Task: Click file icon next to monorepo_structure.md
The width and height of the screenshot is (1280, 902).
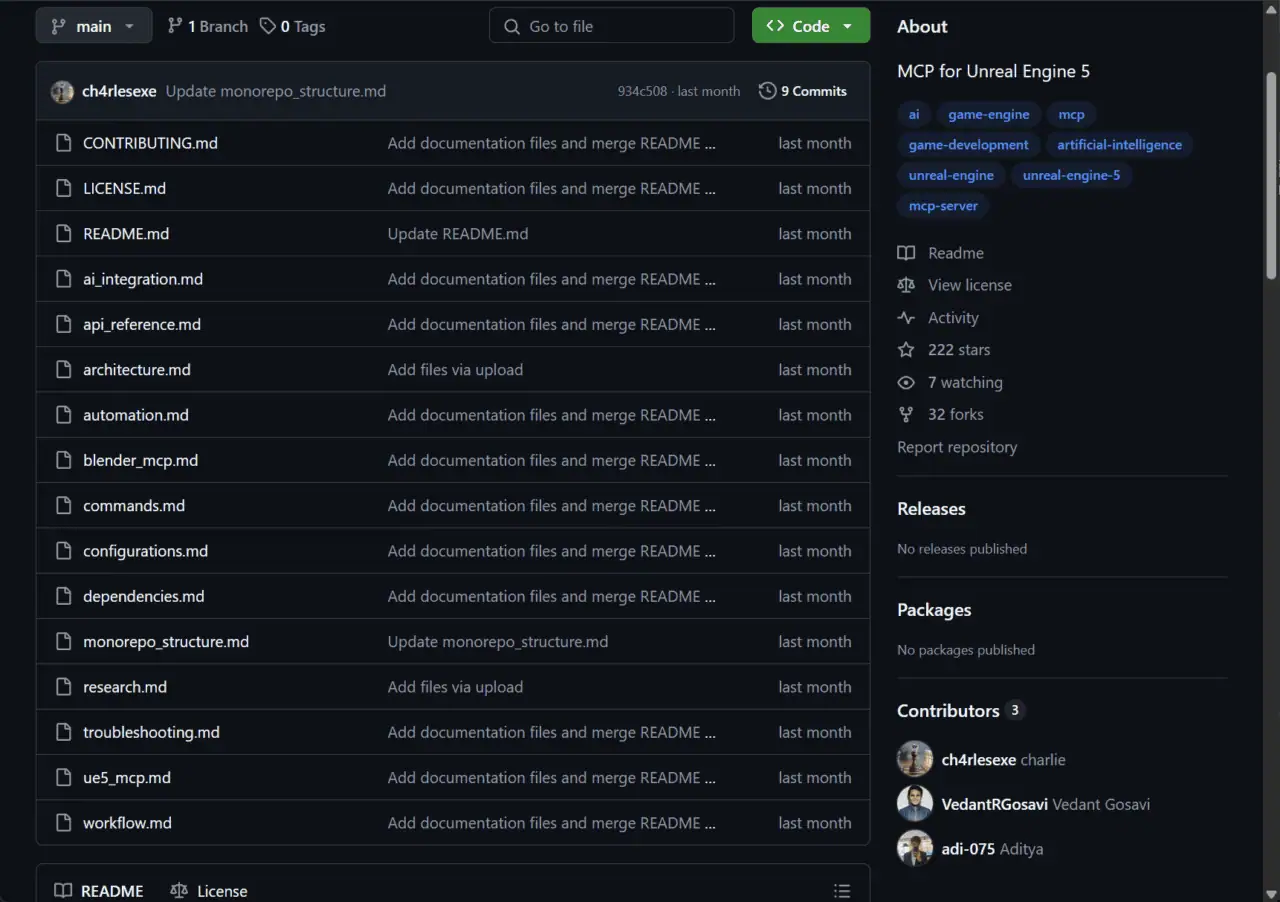Action: (x=63, y=642)
